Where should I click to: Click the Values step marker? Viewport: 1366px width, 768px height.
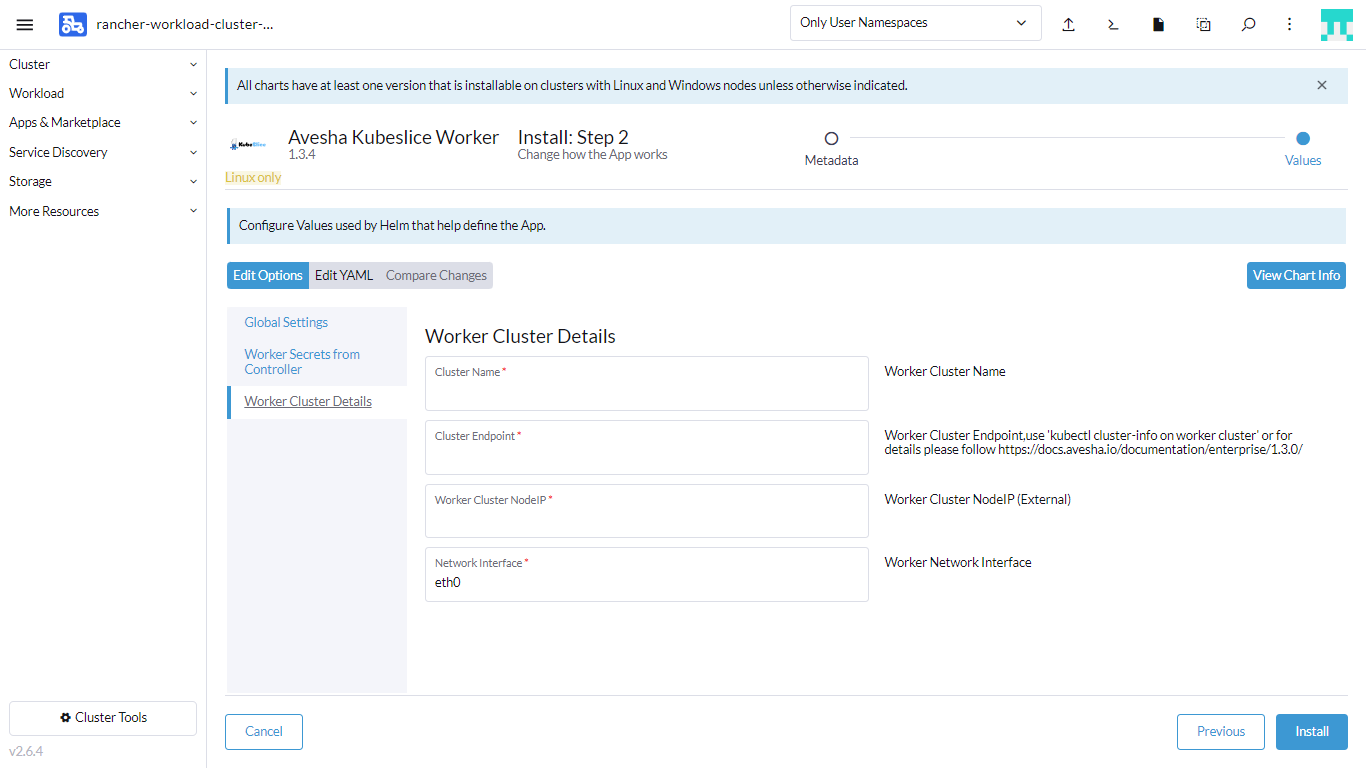click(1303, 139)
